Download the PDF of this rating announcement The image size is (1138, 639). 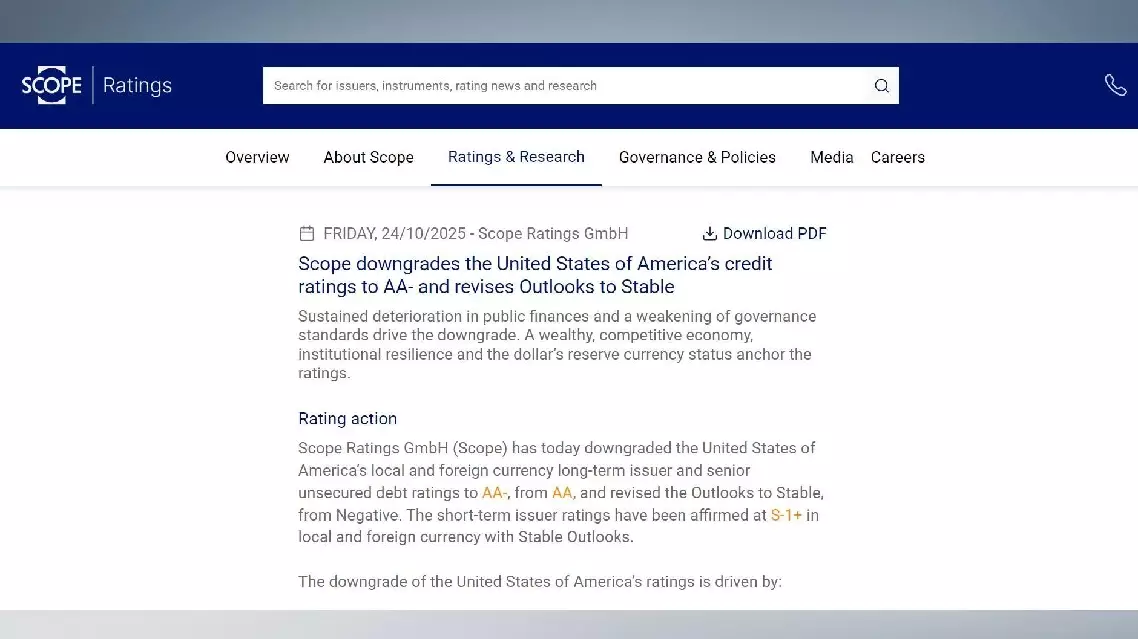coord(765,234)
